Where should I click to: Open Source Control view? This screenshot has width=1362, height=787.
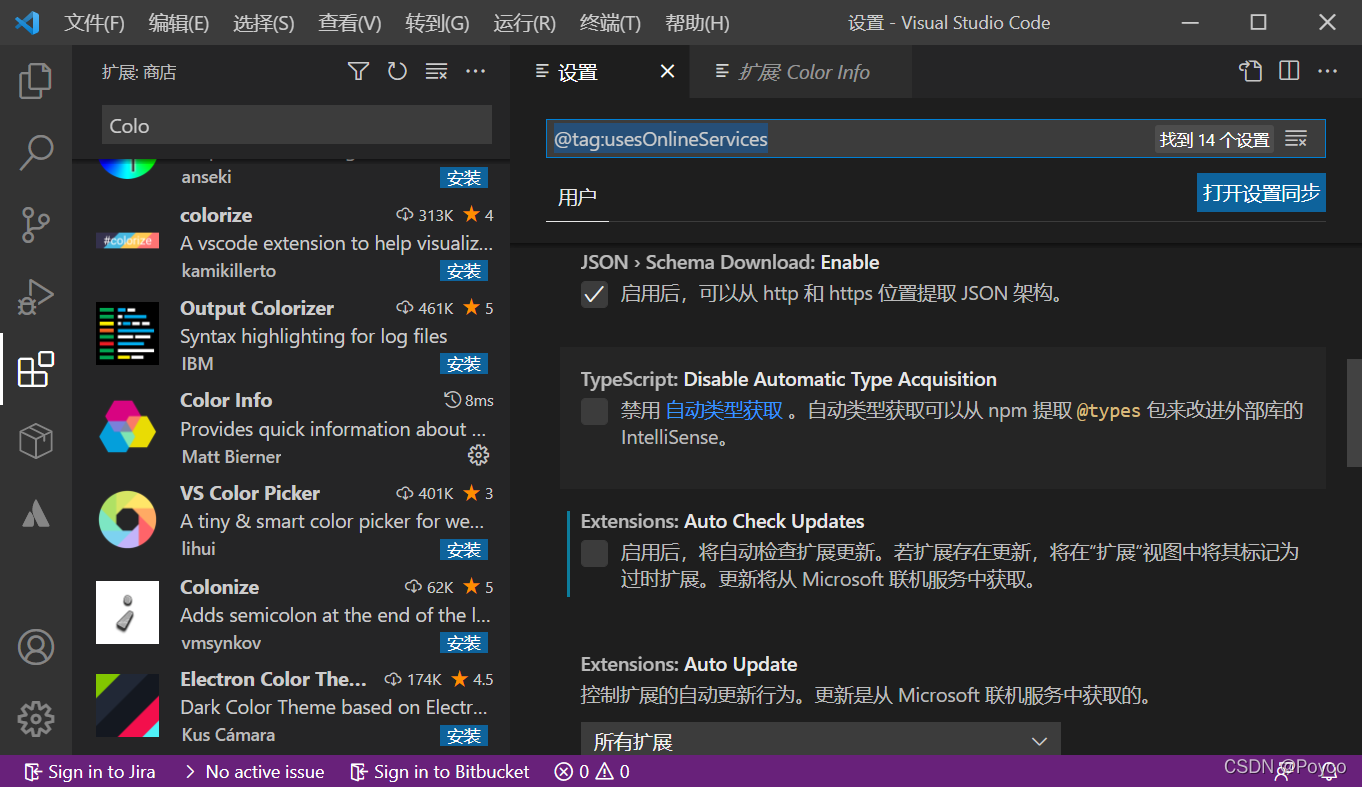click(36, 225)
